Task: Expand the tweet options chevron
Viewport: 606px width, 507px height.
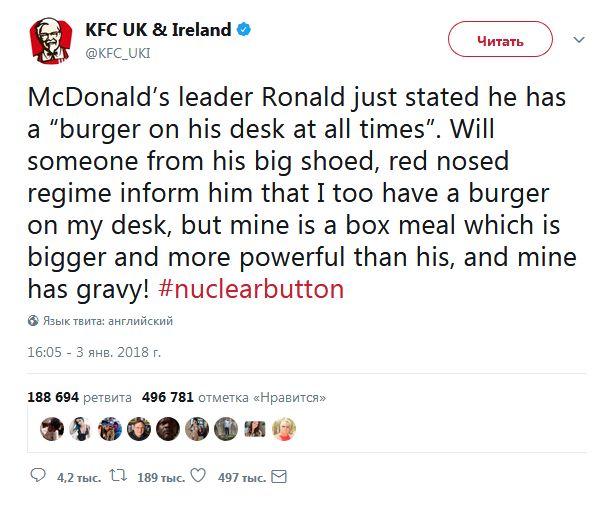Action: point(578,40)
